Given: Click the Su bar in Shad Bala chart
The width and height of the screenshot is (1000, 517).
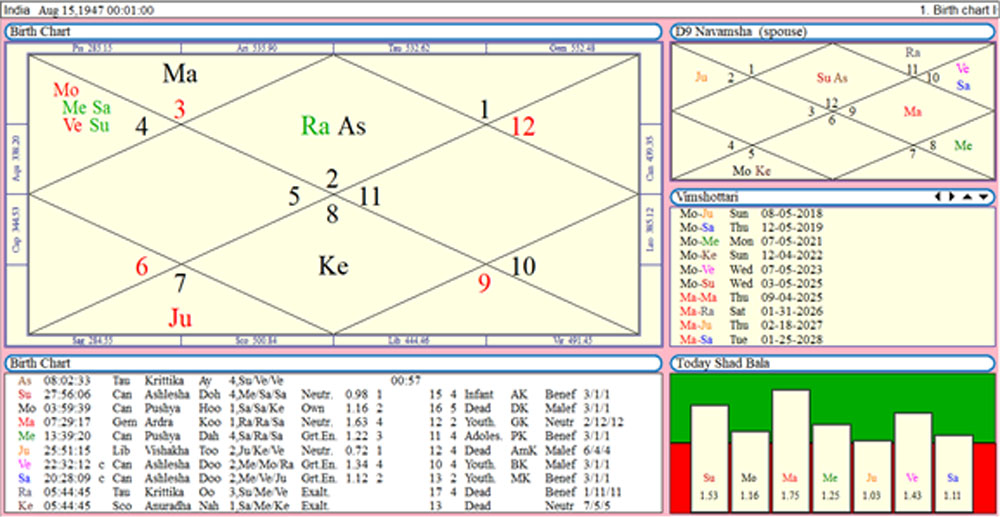Looking at the screenshot, I should coord(709,458).
